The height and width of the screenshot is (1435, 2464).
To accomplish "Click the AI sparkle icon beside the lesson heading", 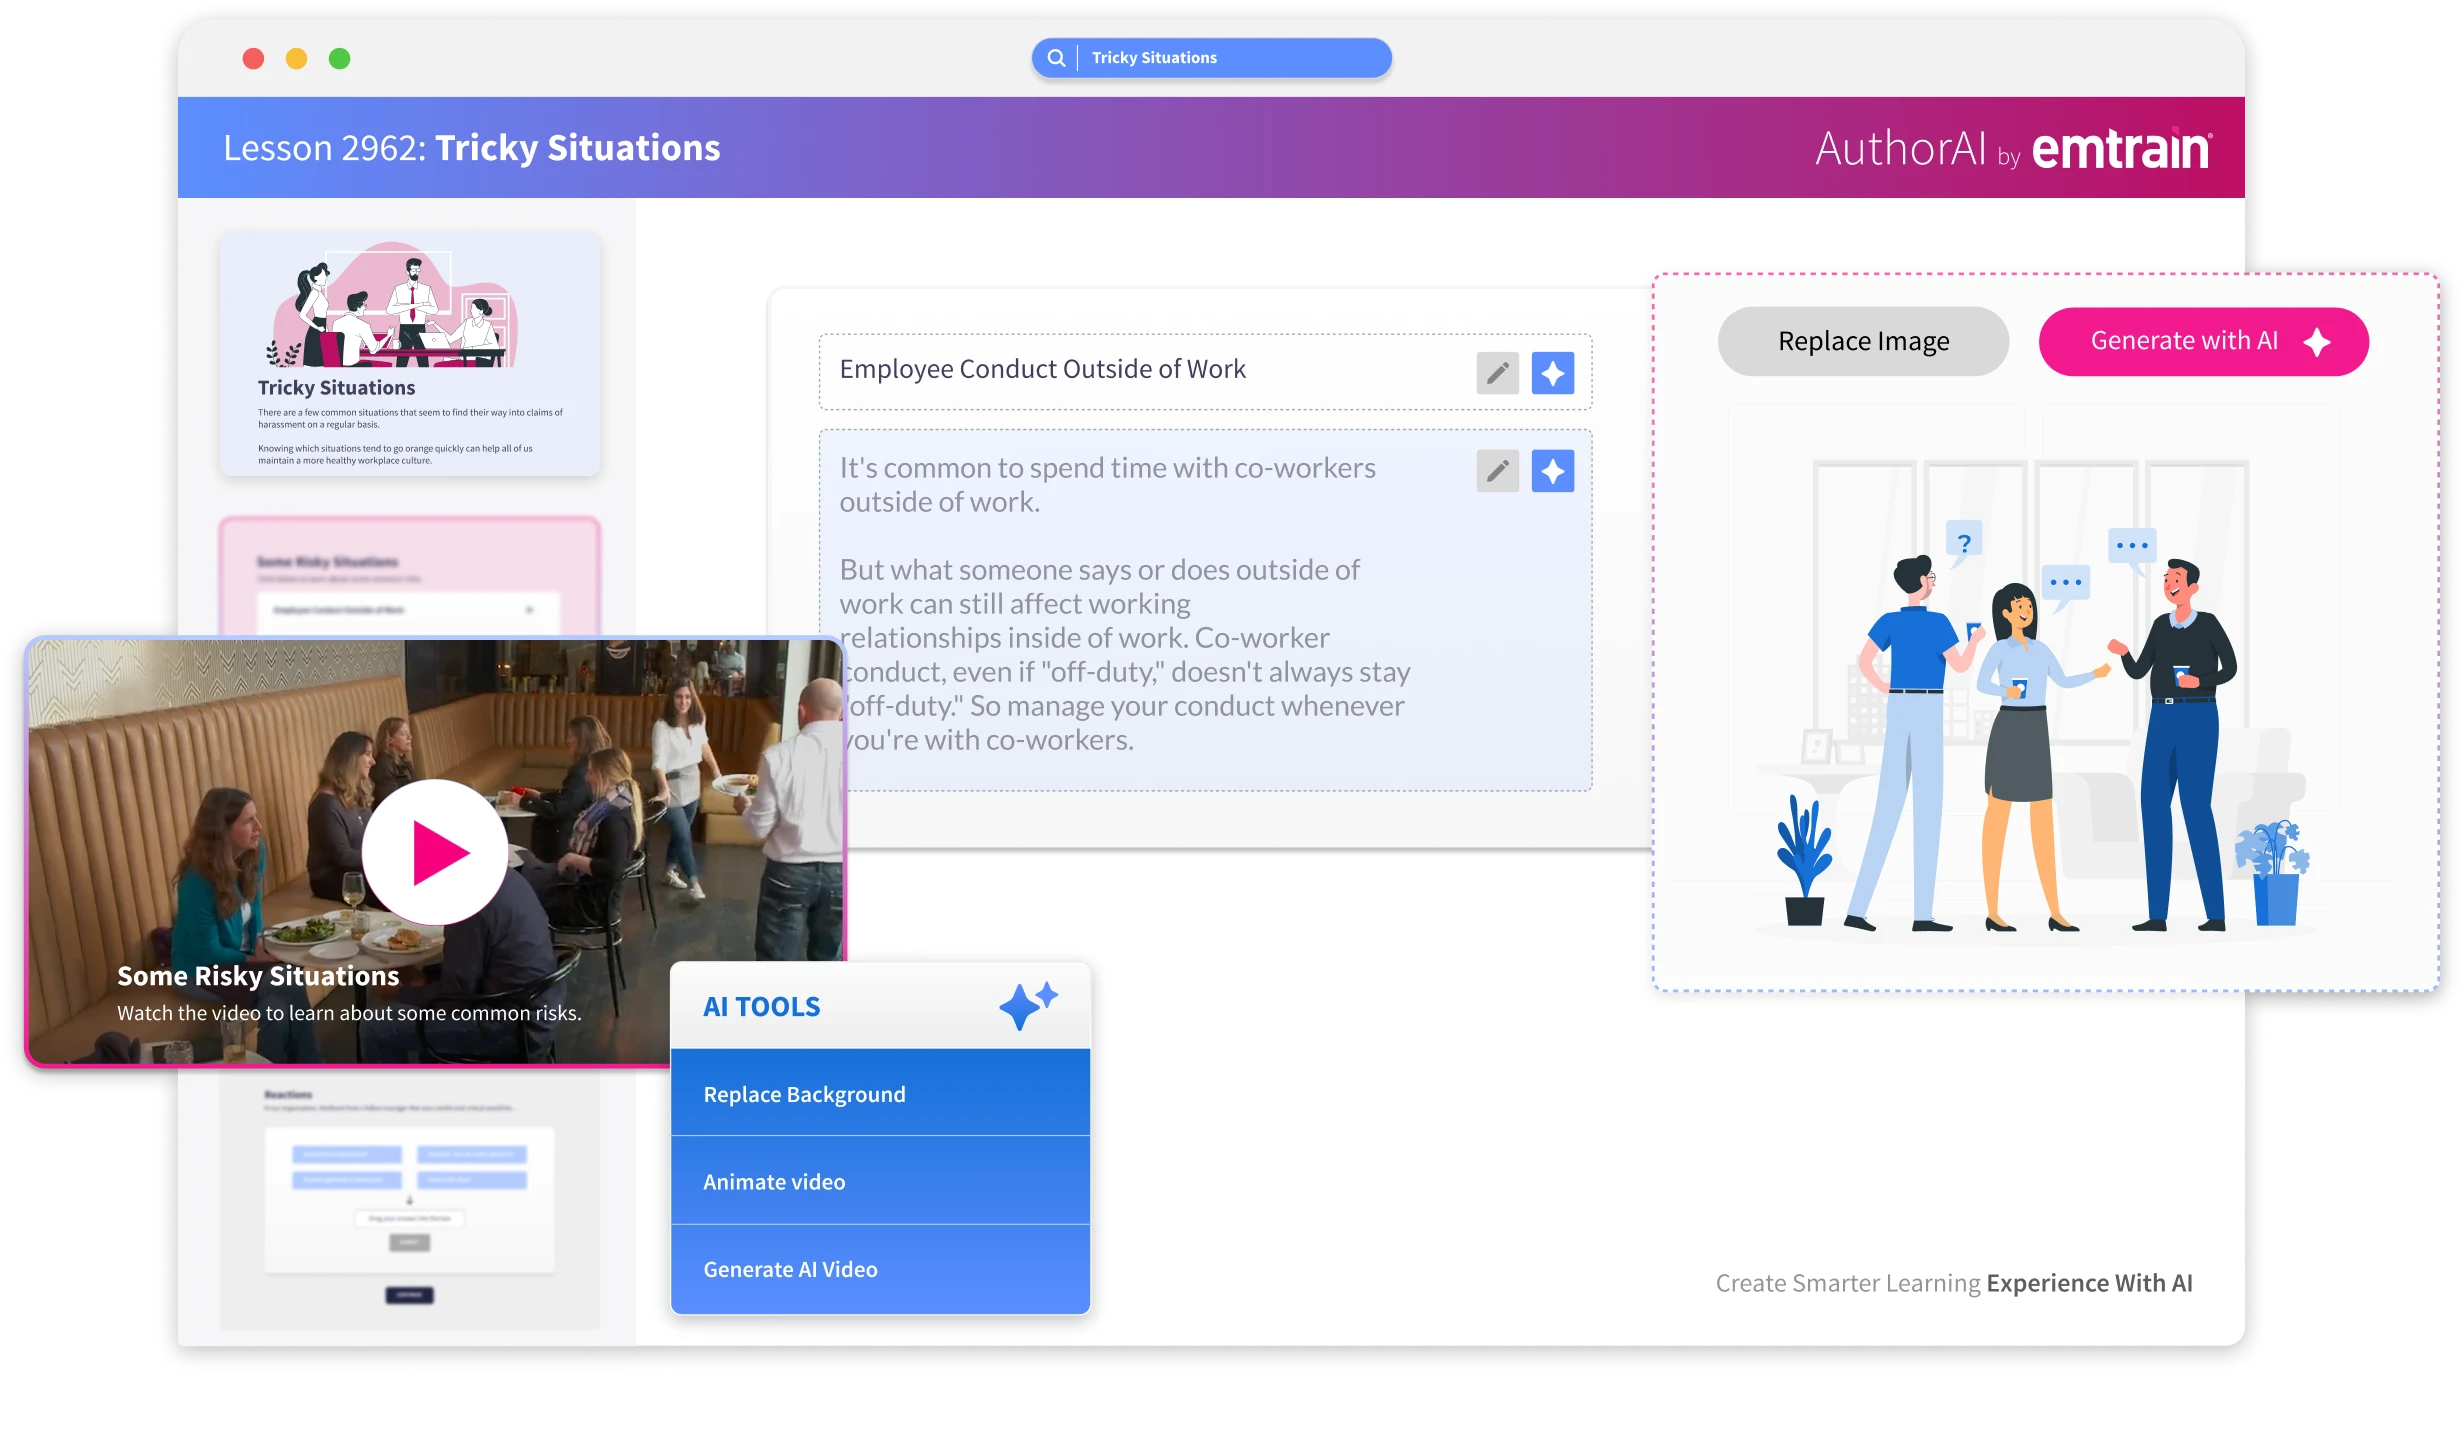I will click(x=1552, y=371).
